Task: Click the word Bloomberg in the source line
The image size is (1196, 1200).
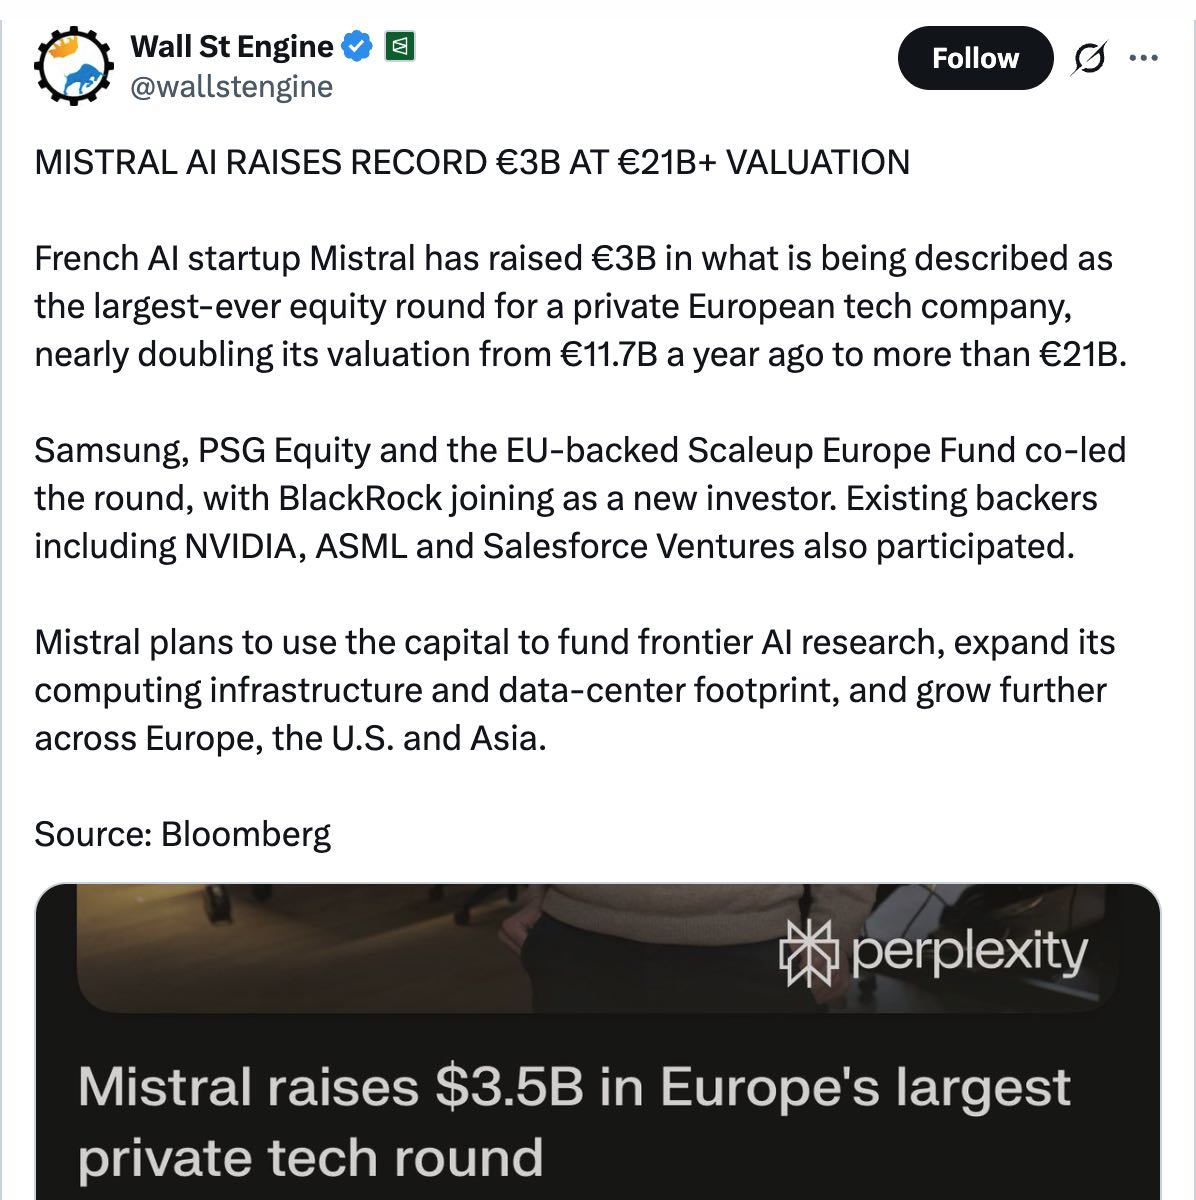Action: 245,834
